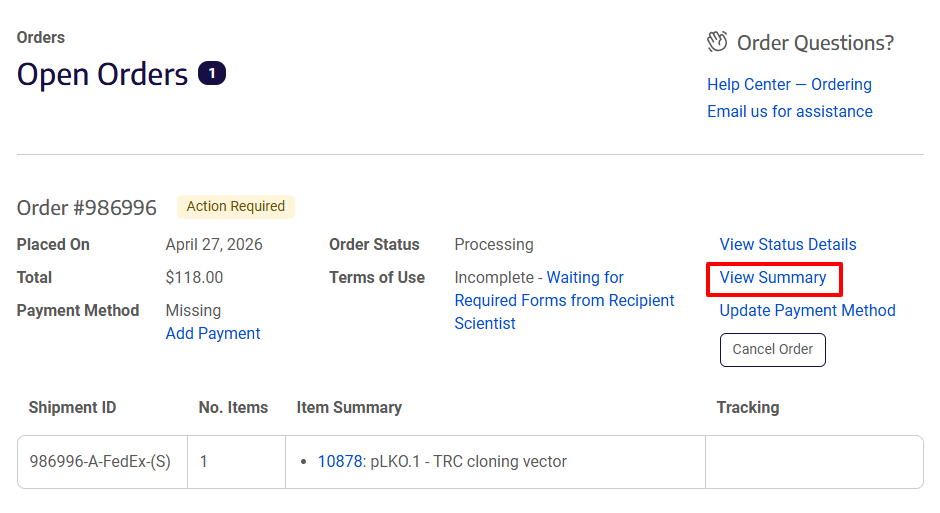Click the waving hand icon beside Order Questions
Screen dimensions: 940x513
pyautogui.click(x=717, y=42)
